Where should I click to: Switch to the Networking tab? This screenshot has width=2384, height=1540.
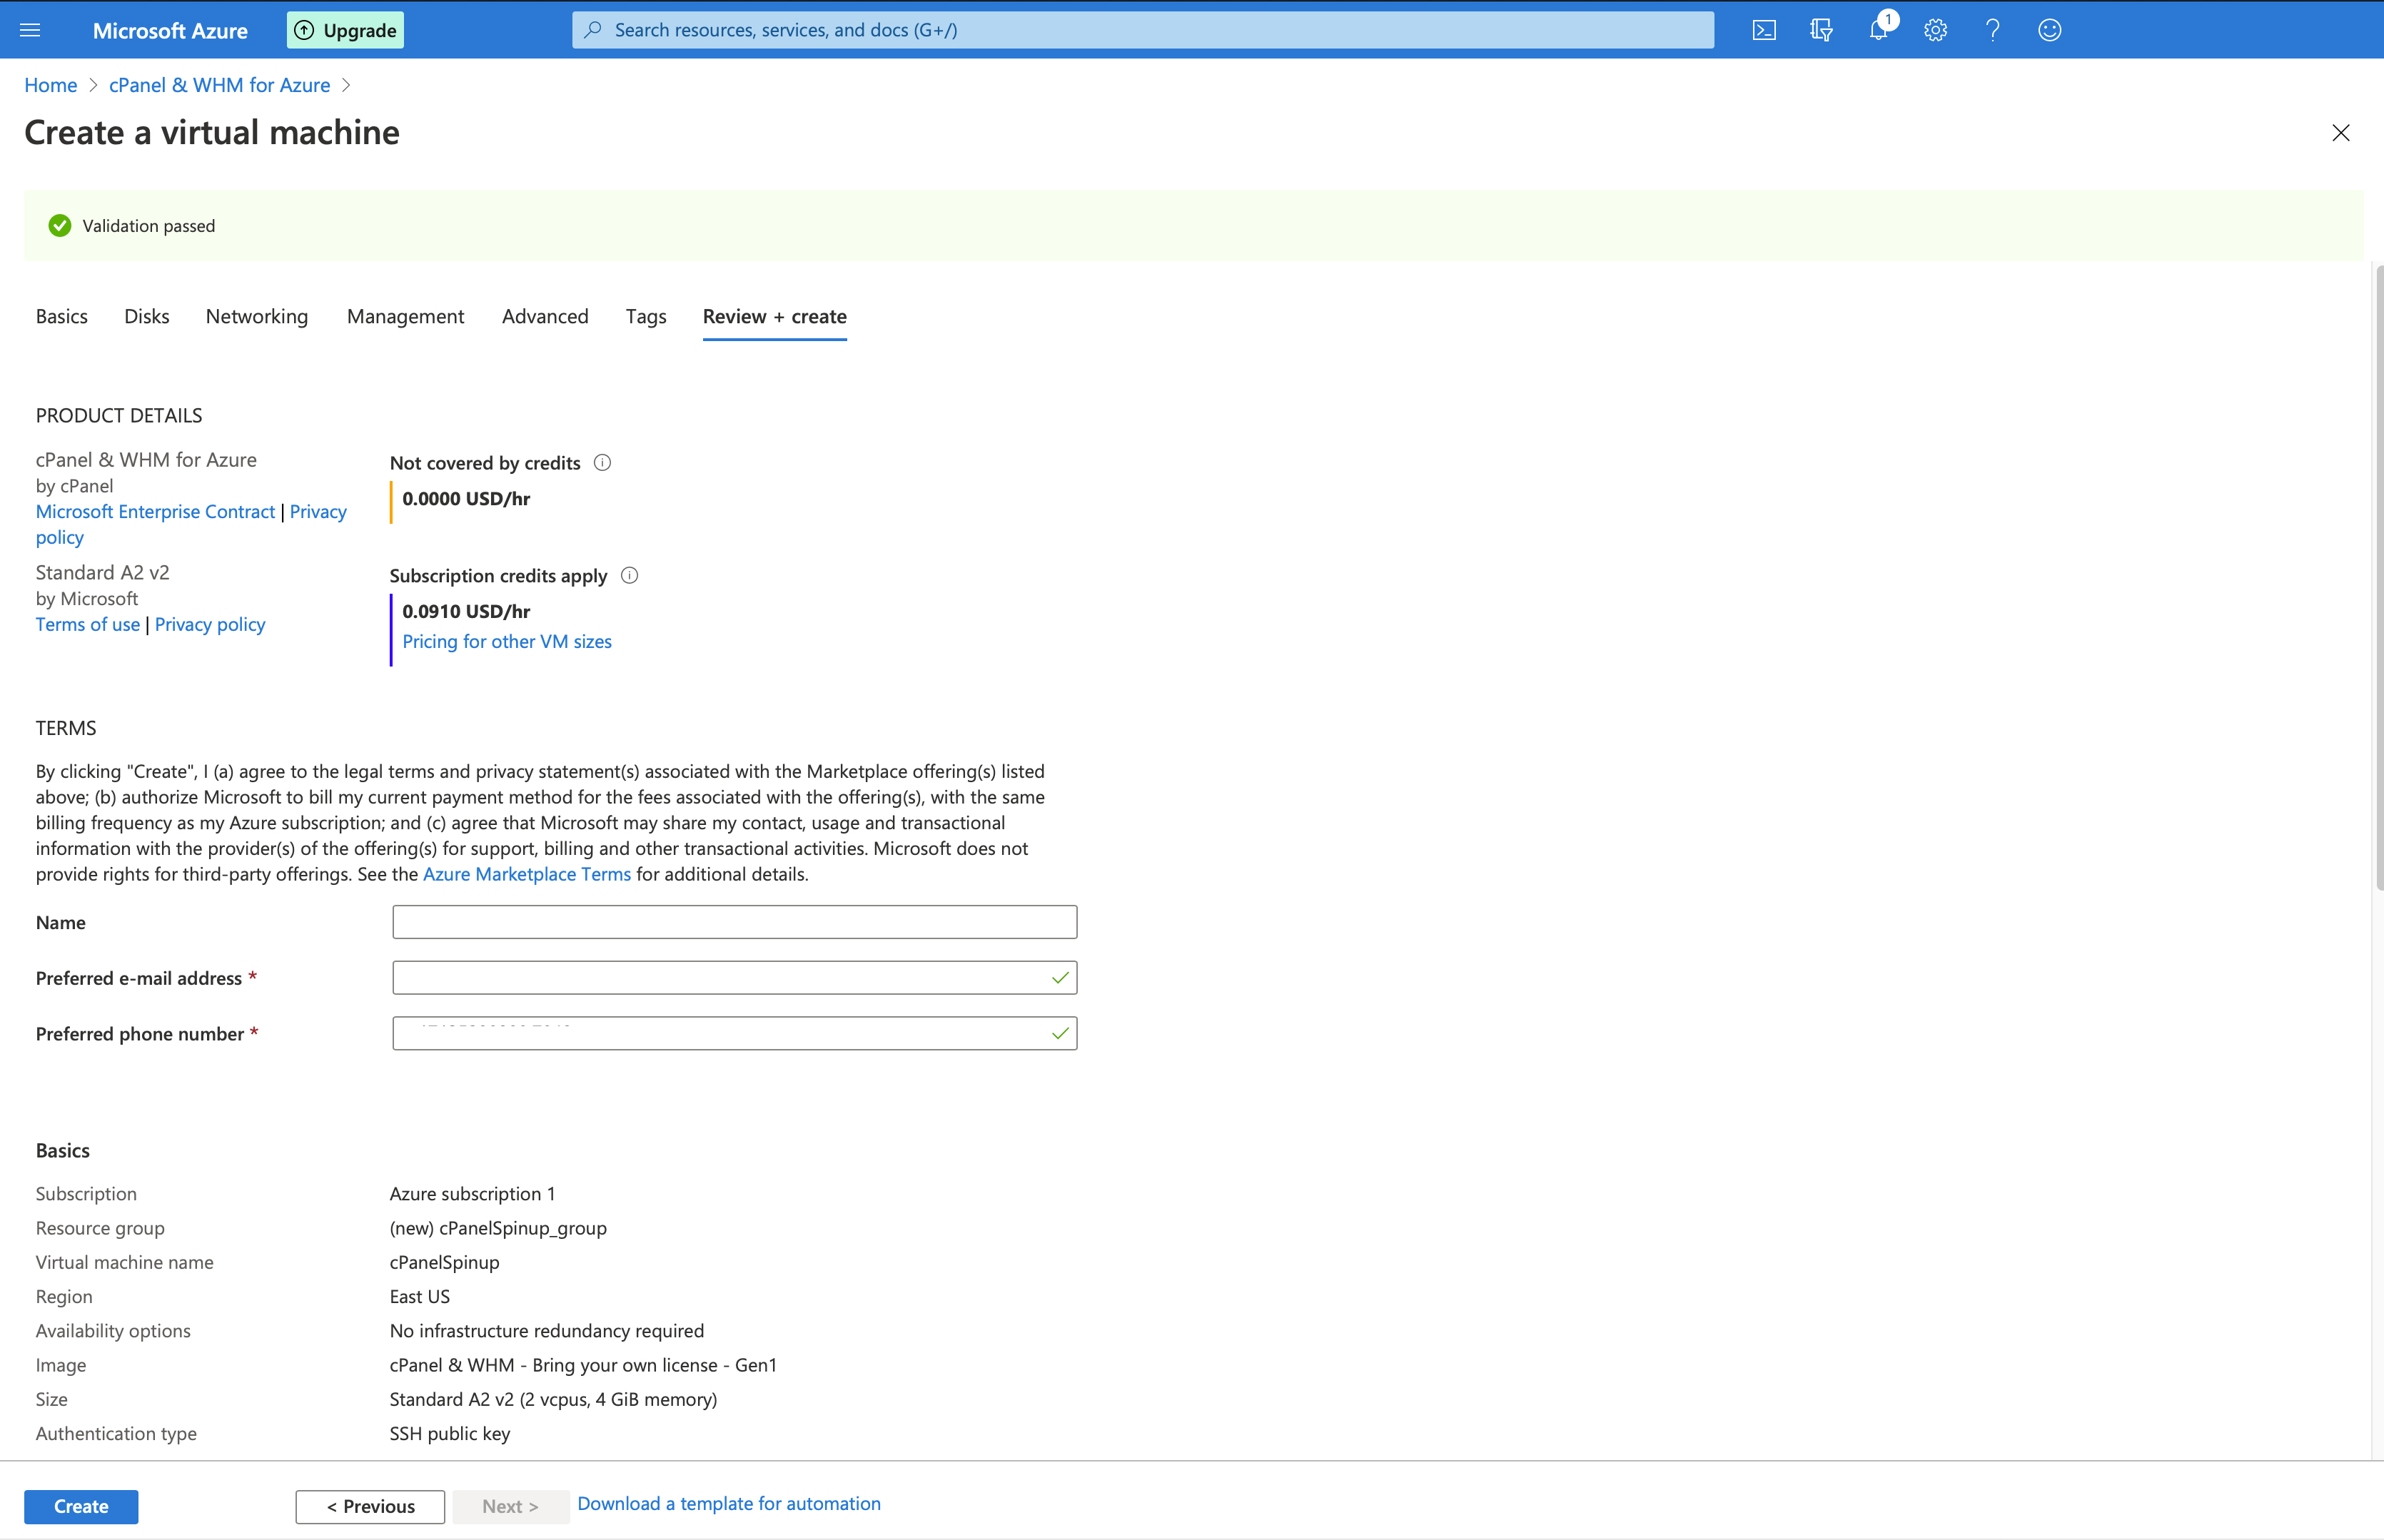[257, 317]
